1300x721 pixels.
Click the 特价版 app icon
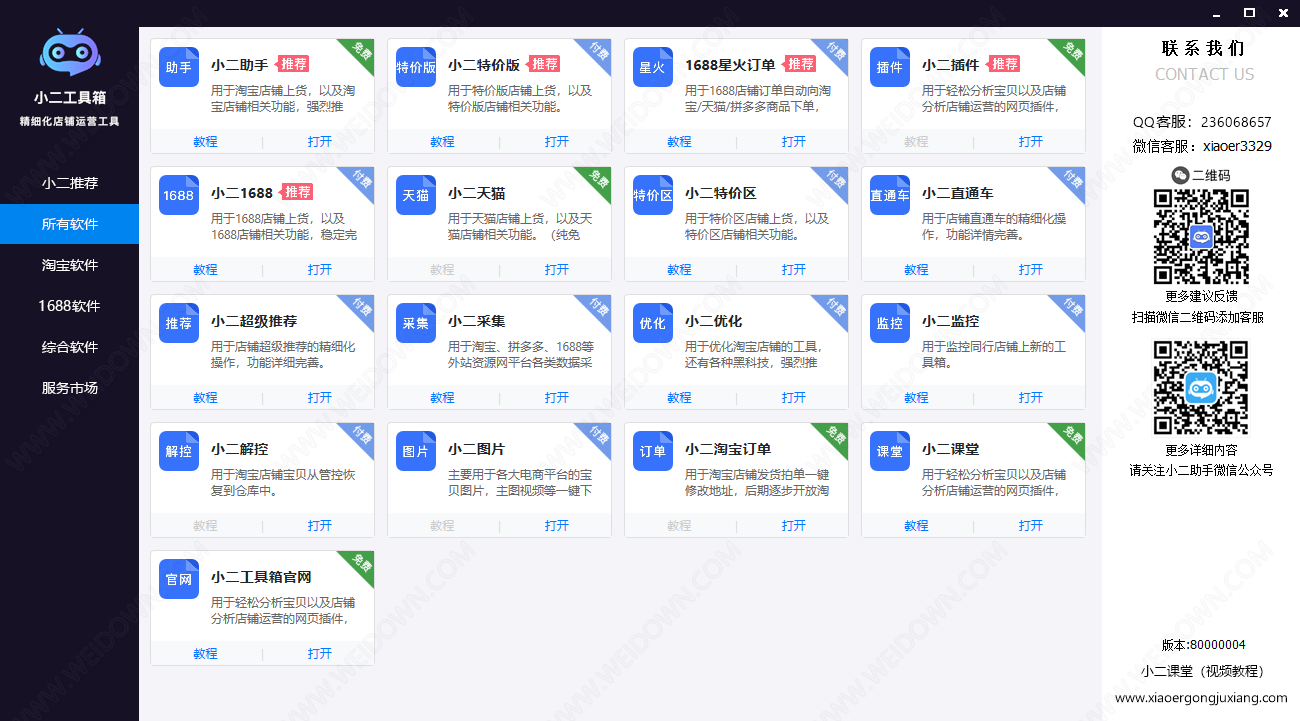[x=416, y=67]
